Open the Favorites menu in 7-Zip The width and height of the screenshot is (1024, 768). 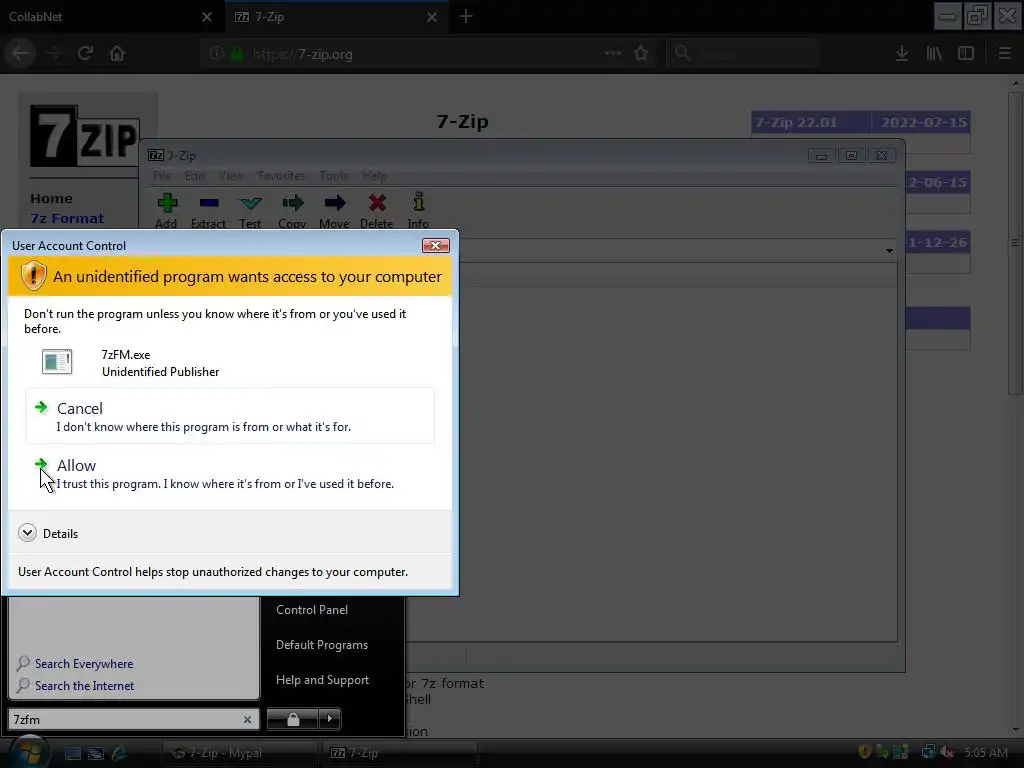coord(281,176)
